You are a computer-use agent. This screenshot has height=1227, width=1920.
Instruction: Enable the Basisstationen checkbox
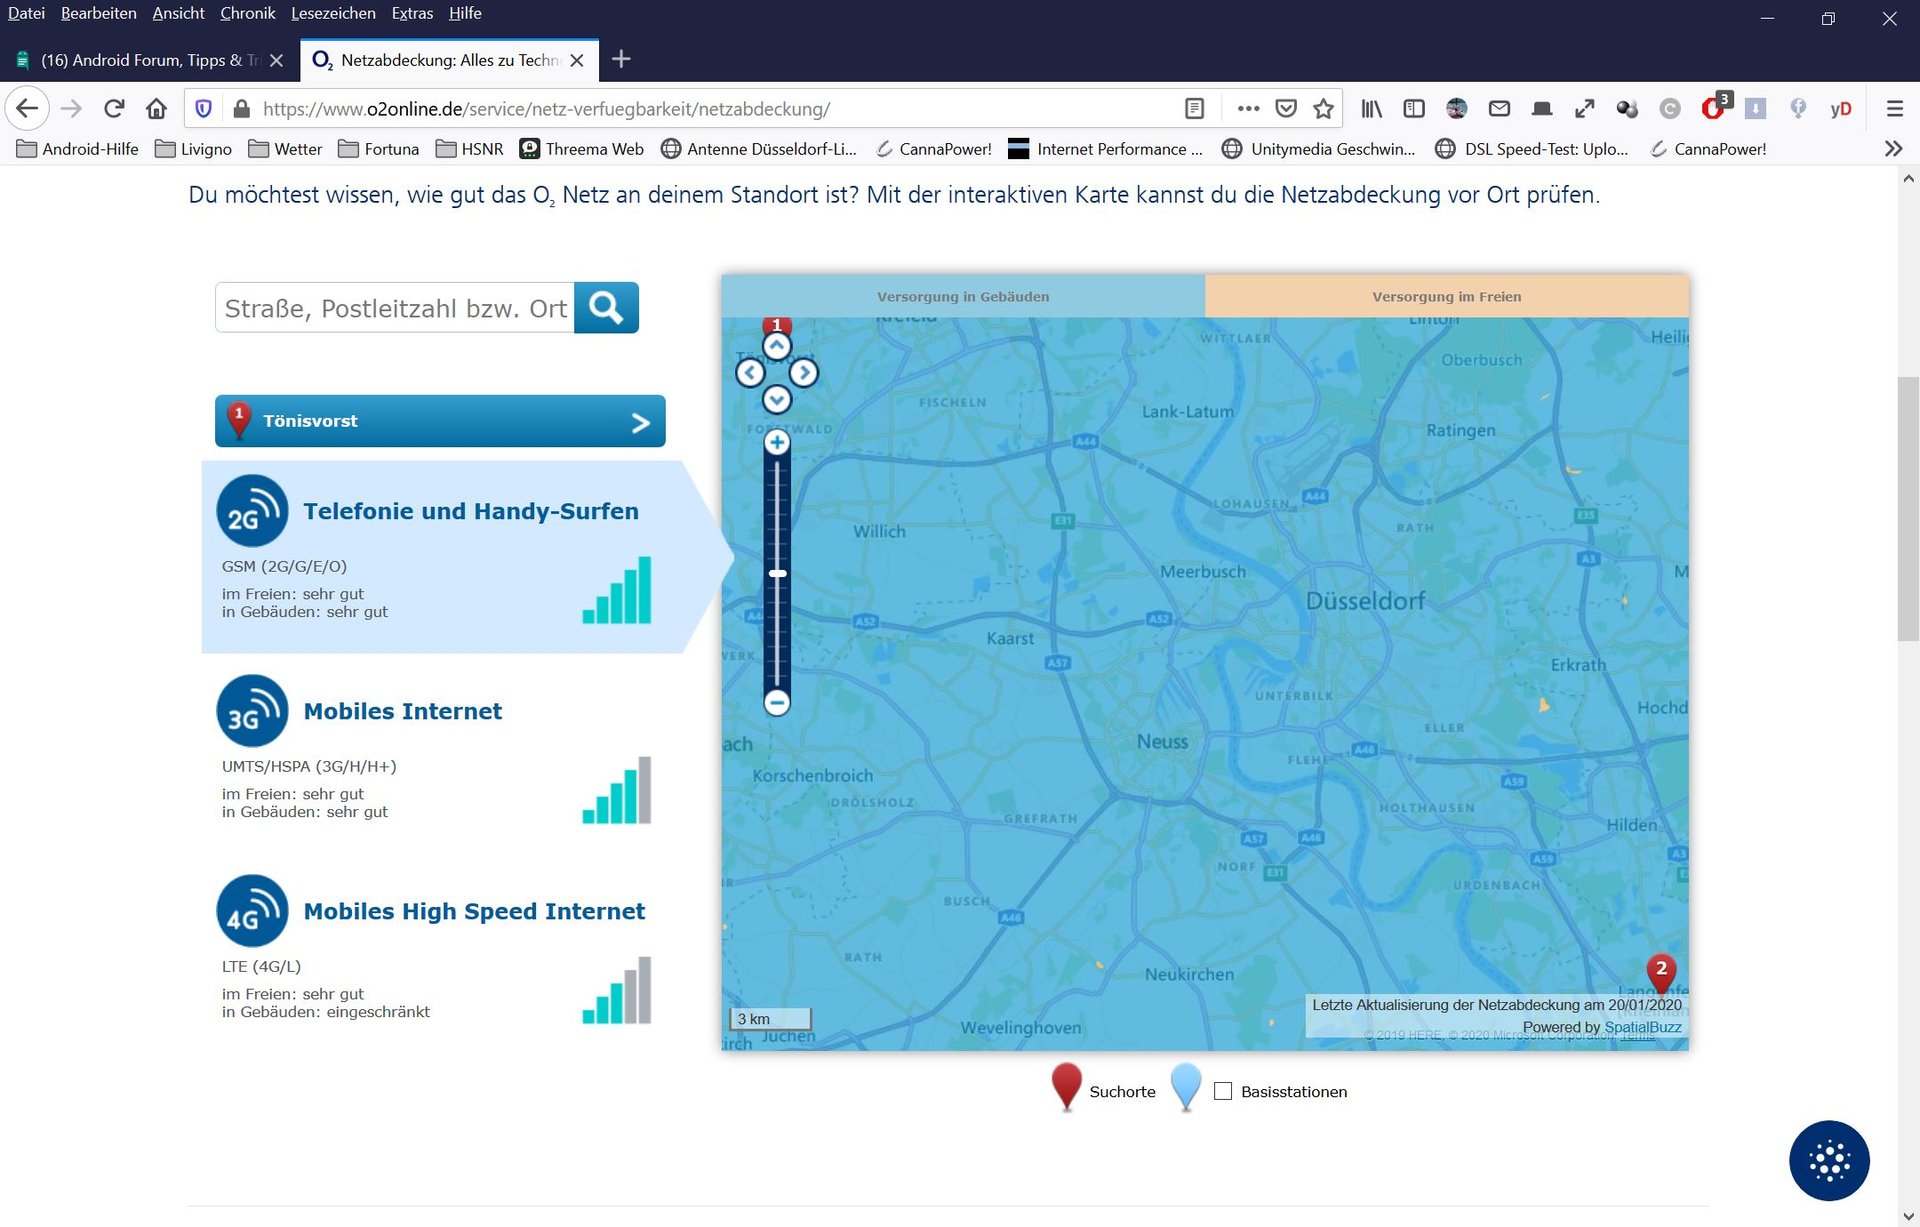[x=1223, y=1091]
